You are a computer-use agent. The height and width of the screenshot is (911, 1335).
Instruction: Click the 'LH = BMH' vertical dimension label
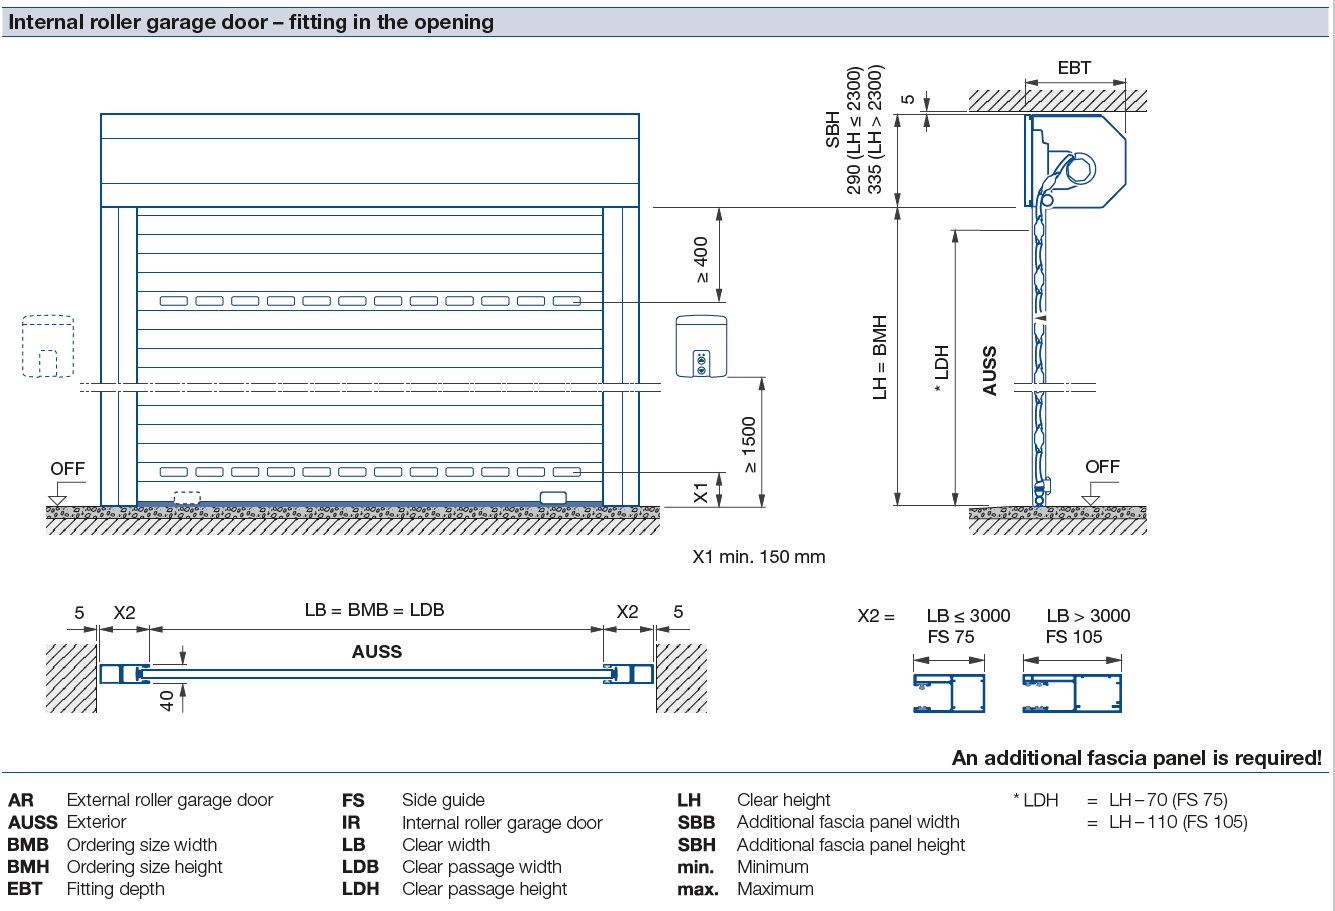(880, 358)
